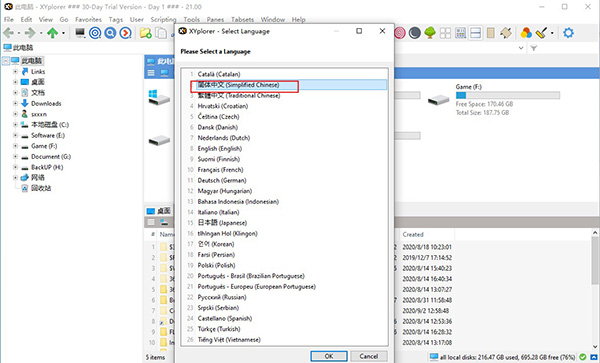Click the funnel filter icon

click(x=533, y=48)
